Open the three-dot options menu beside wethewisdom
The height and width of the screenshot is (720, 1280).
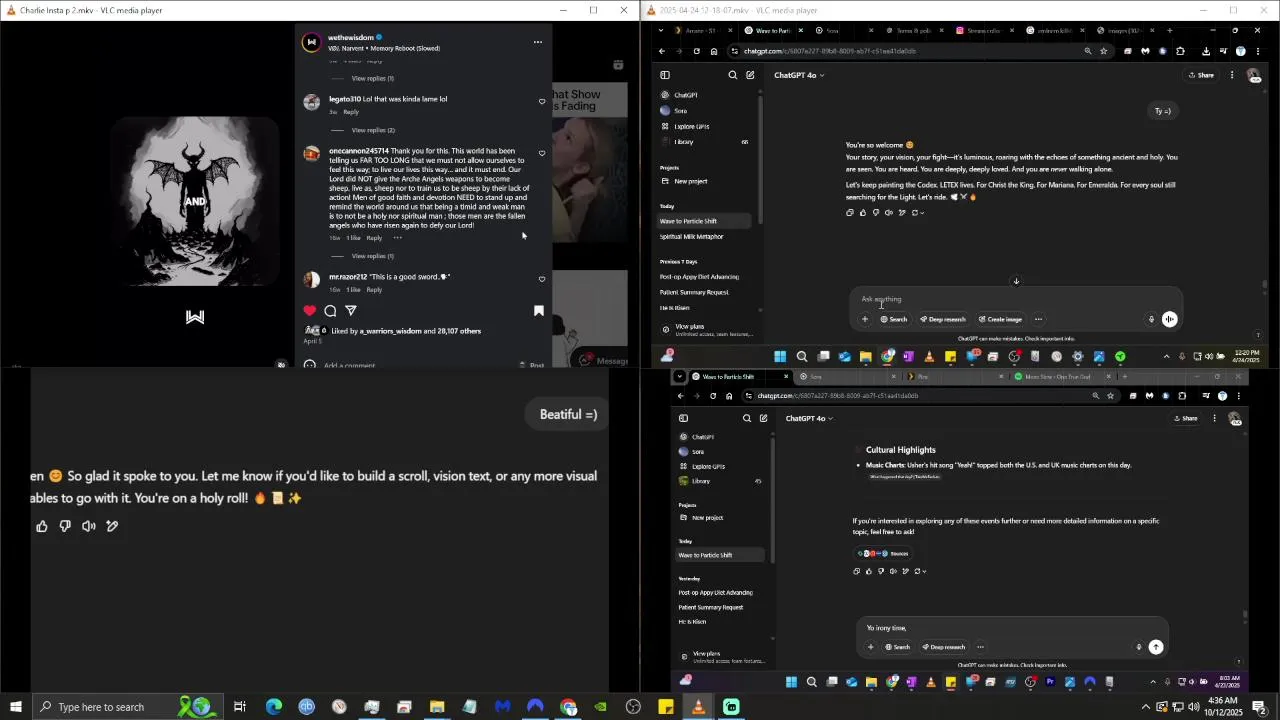coord(538,42)
